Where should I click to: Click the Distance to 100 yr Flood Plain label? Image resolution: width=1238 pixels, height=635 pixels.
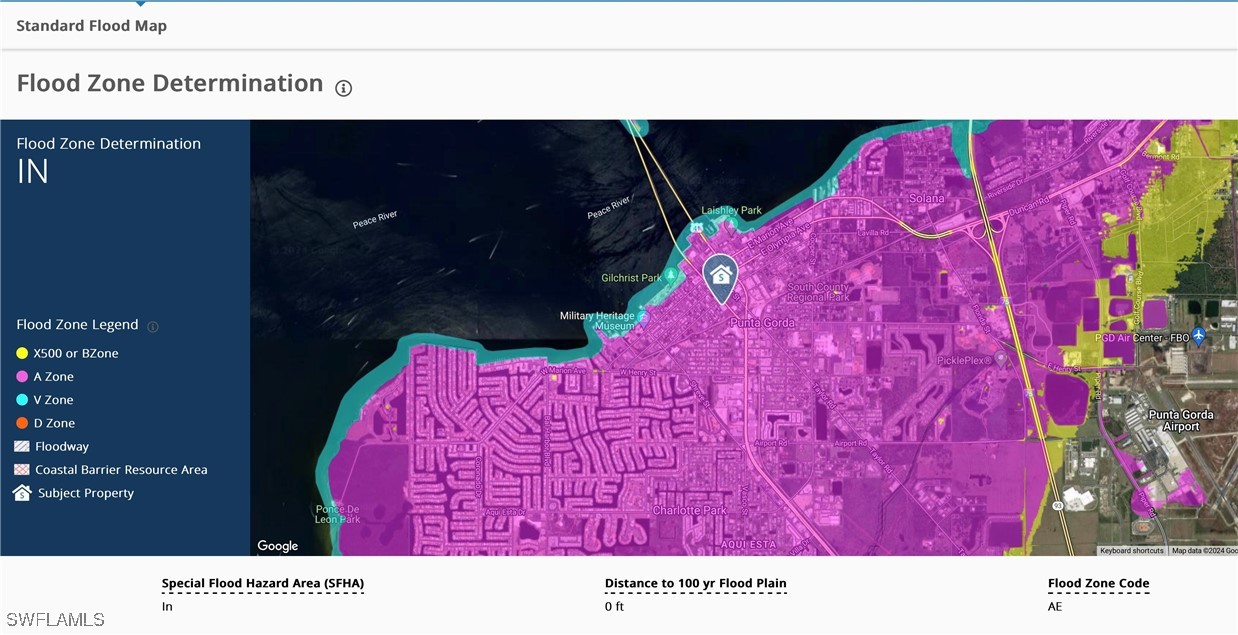point(696,584)
